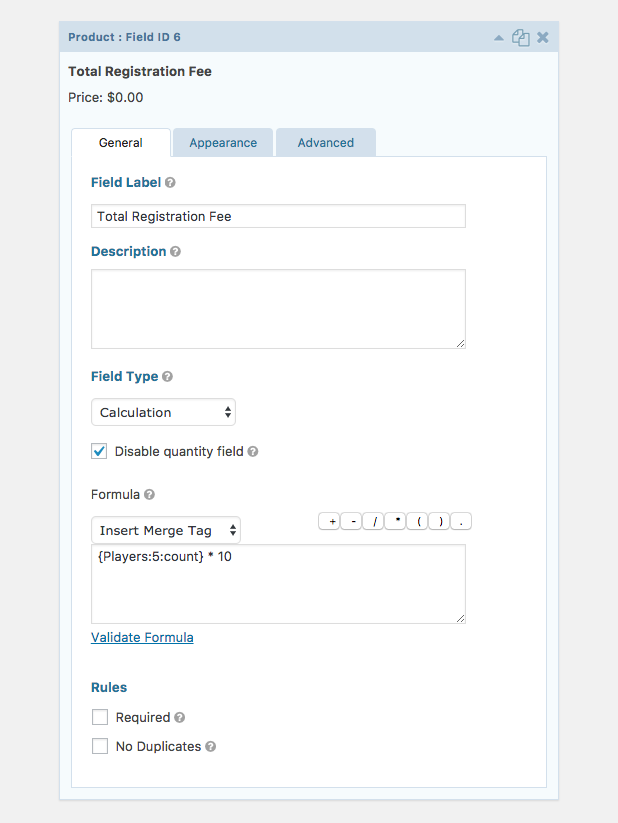This screenshot has width=618, height=823.
Task: Switch to the Appearance tab
Action: (x=223, y=143)
